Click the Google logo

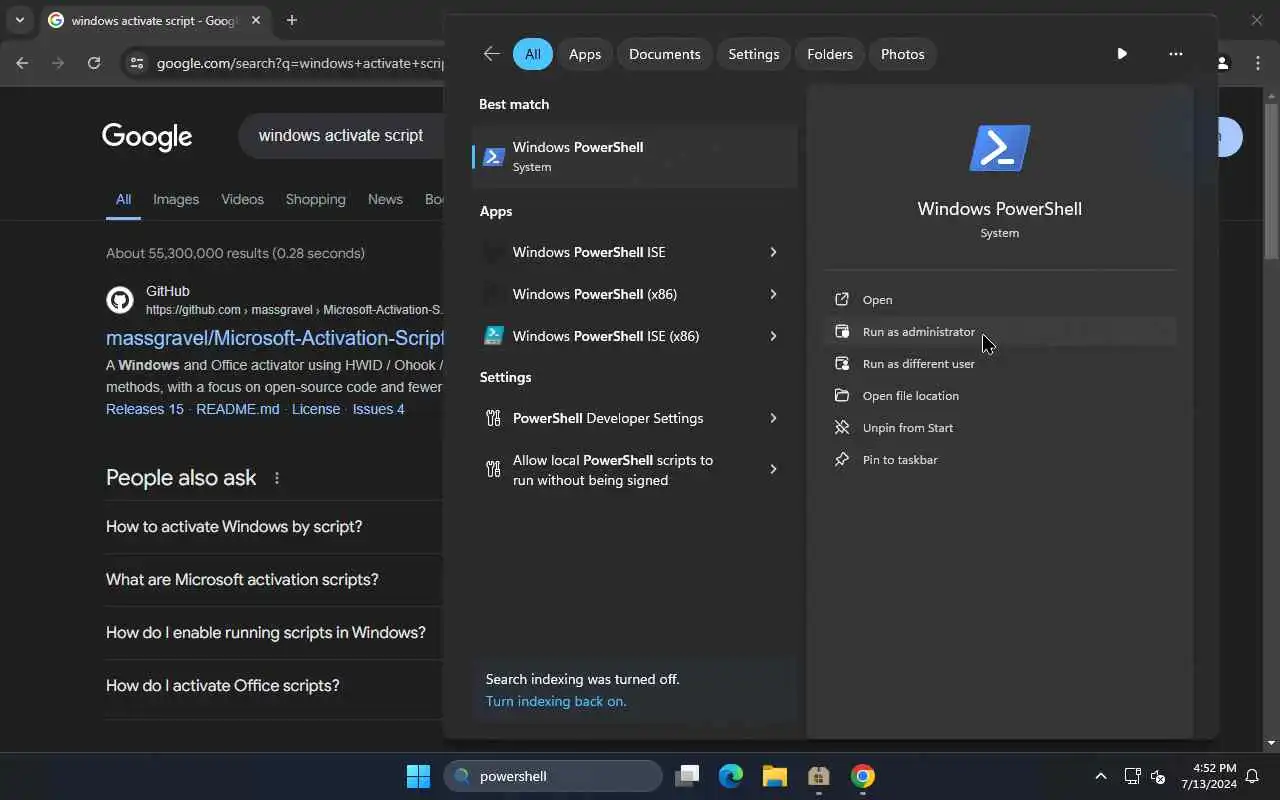(147, 137)
